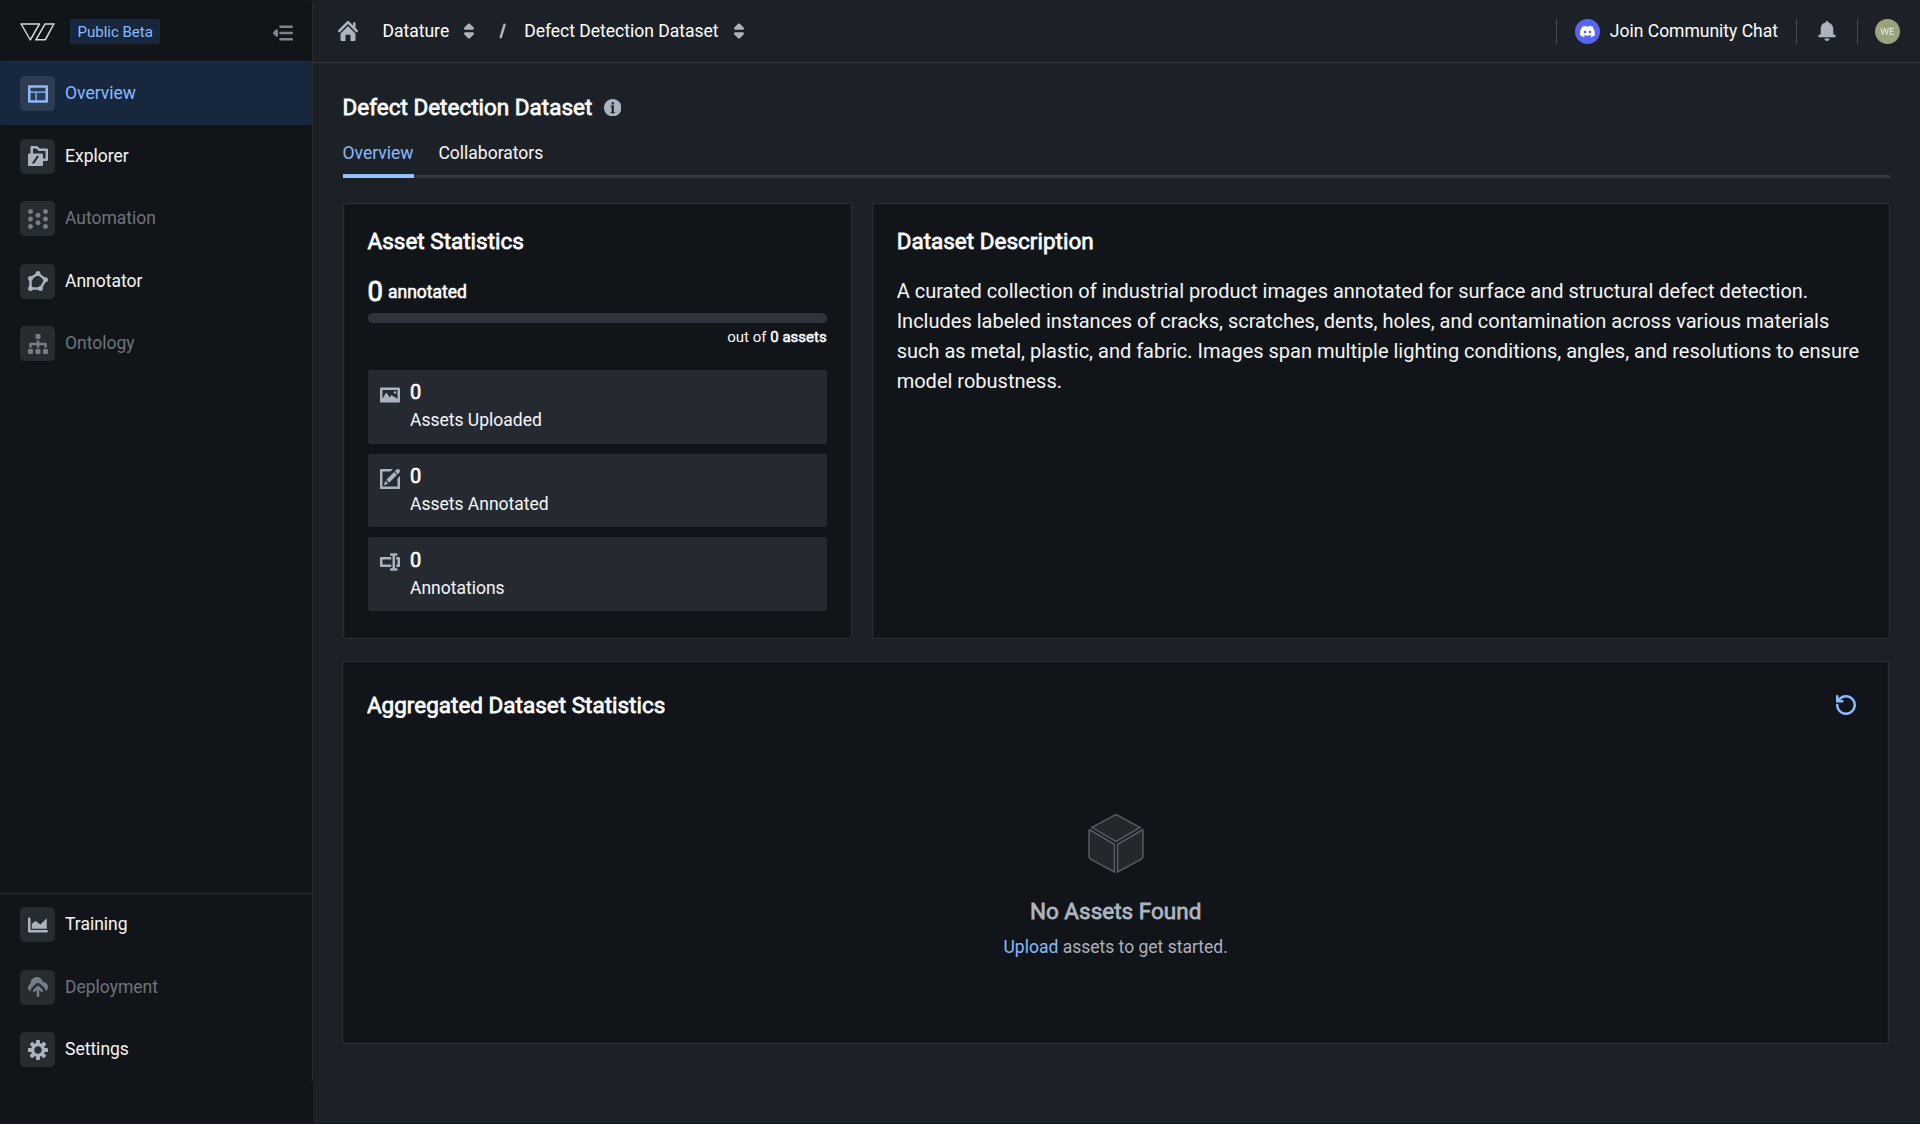This screenshot has height=1124, width=1920.
Task: Open the Deployment rocket icon
Action: (38, 987)
